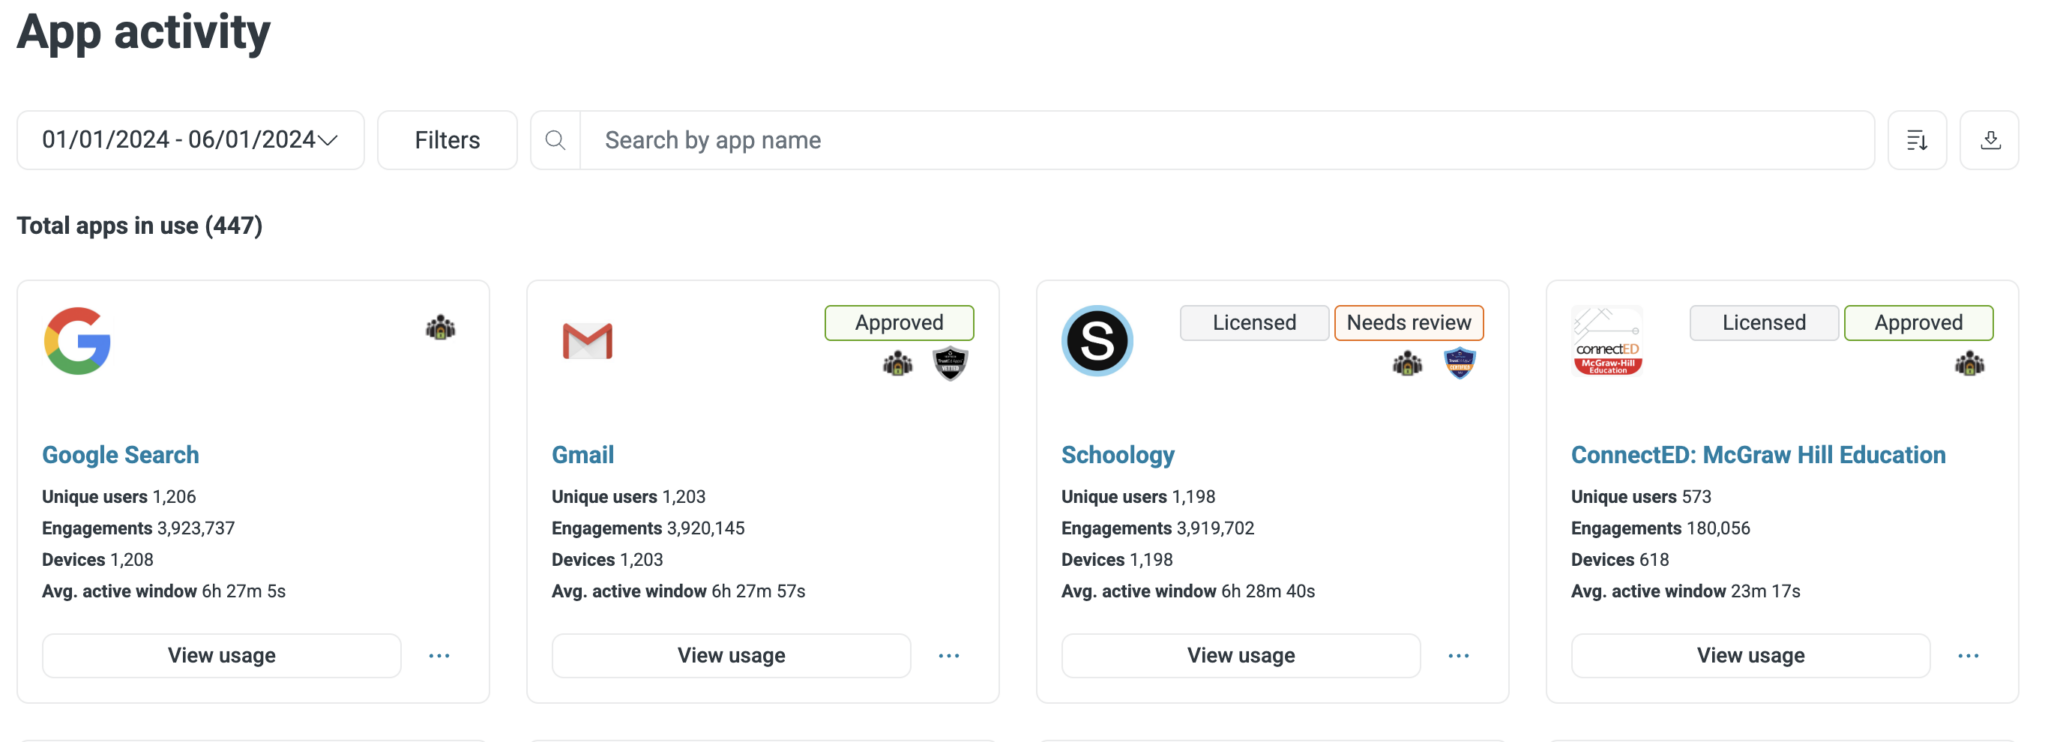Open more options menu on Gmail card
This screenshot has width=2048, height=742.
click(949, 656)
